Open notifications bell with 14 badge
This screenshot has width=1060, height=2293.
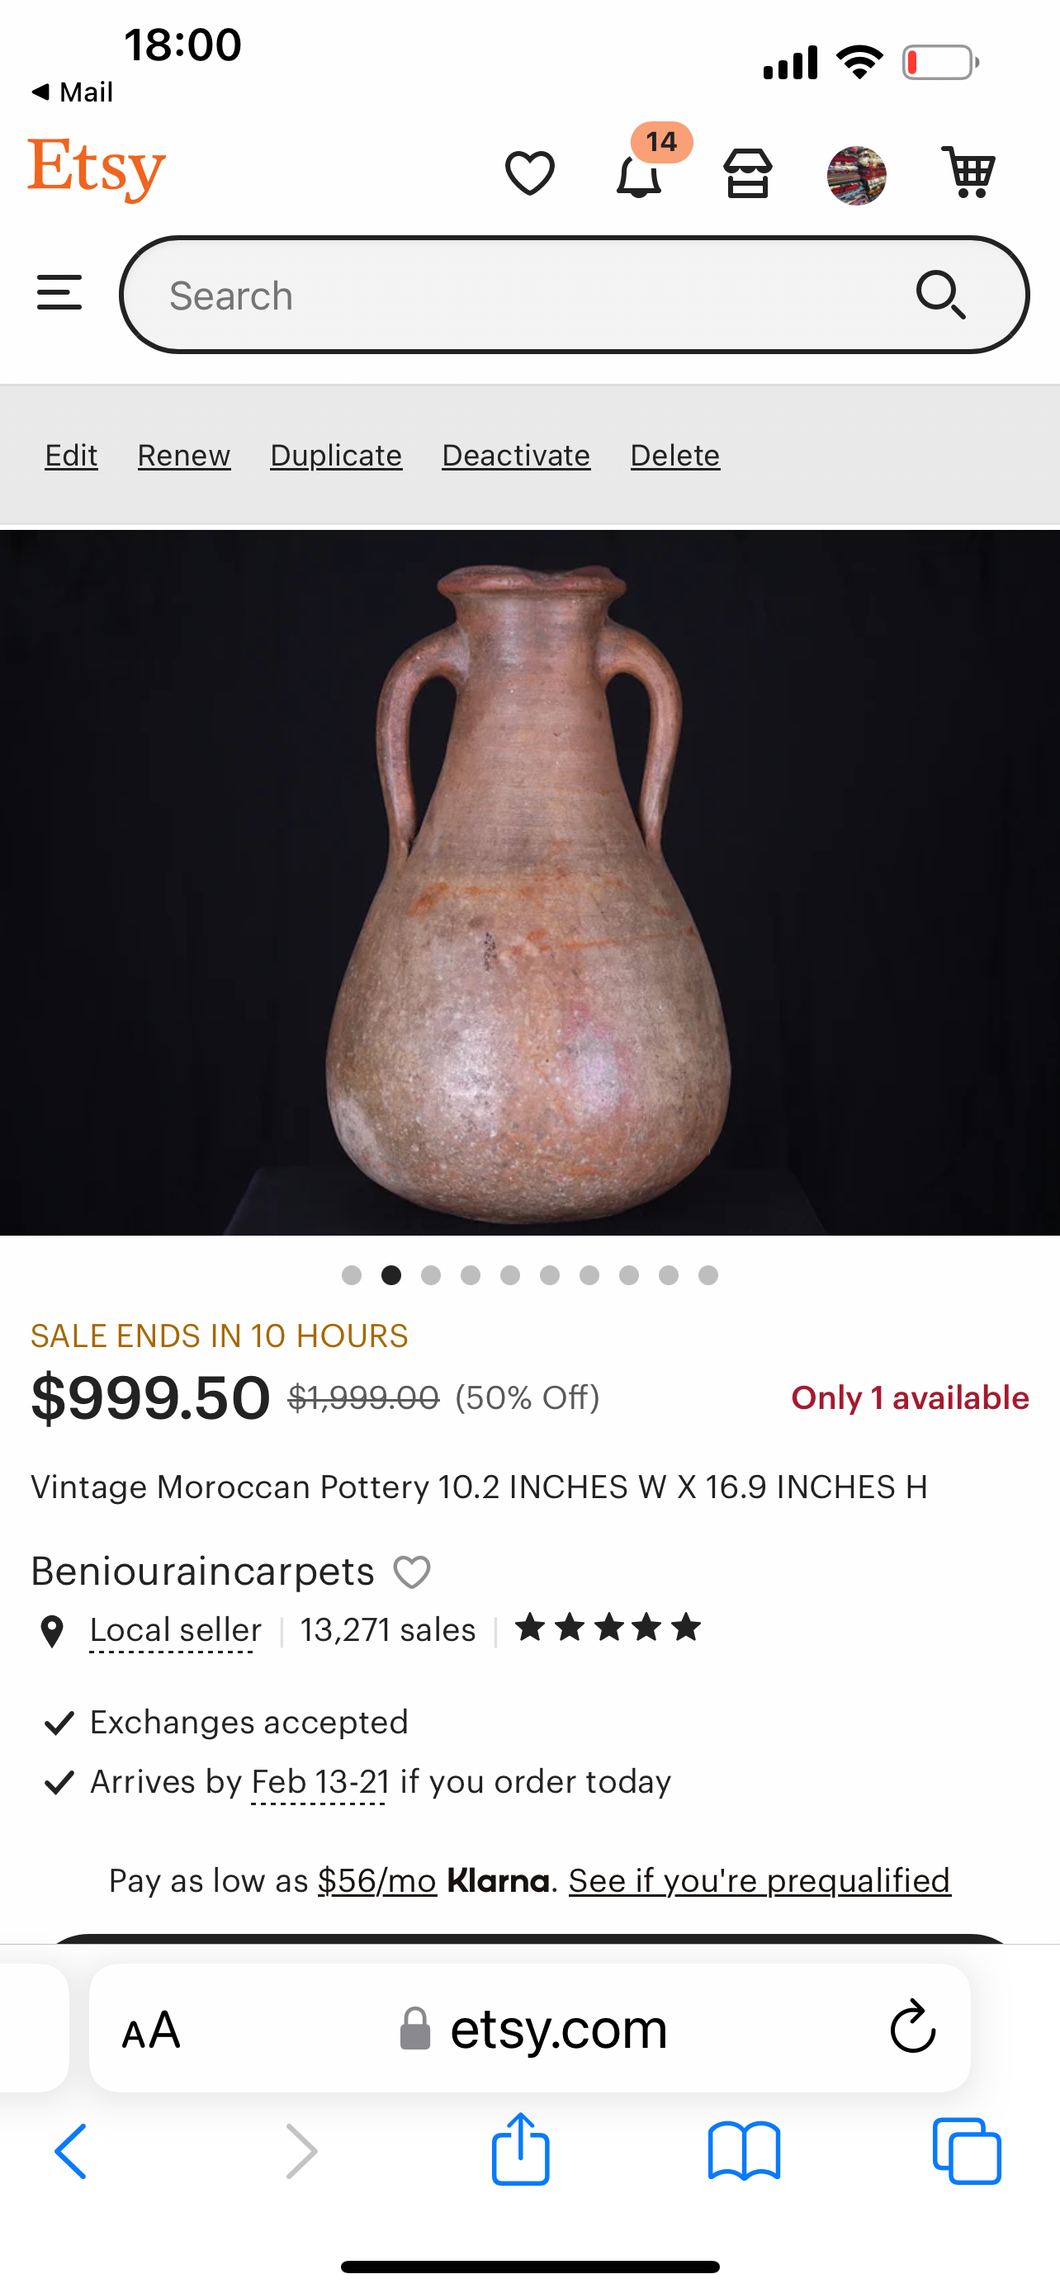[x=639, y=175]
